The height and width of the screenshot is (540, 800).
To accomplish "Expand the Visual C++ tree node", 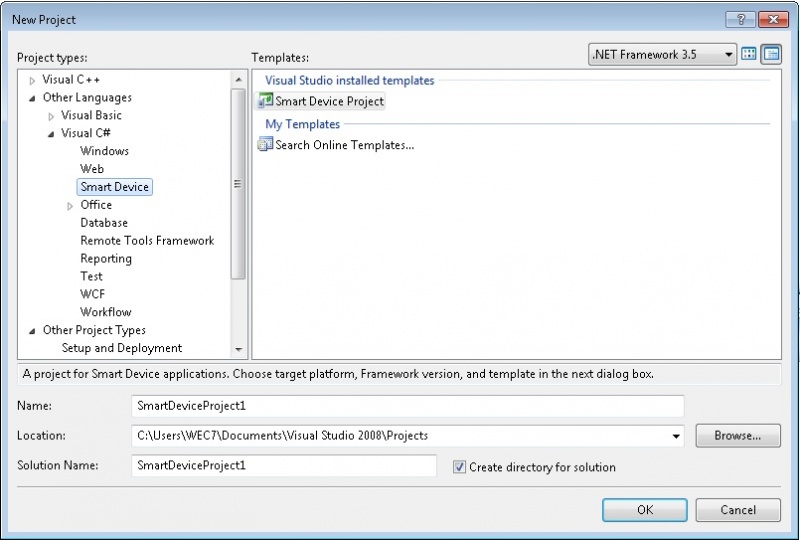I will pos(33,80).
